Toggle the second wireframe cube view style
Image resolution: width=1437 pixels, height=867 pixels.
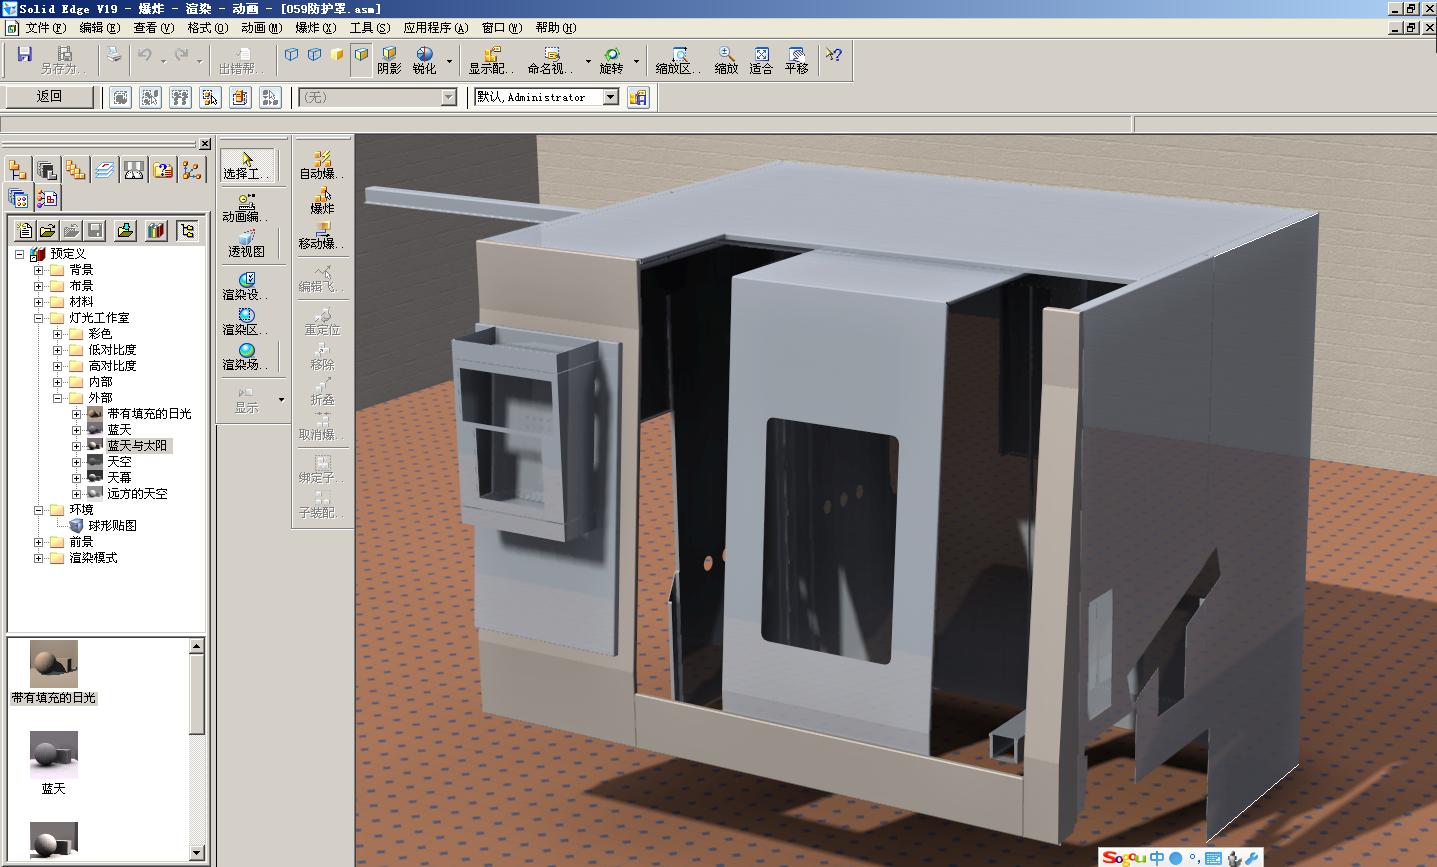click(x=314, y=55)
